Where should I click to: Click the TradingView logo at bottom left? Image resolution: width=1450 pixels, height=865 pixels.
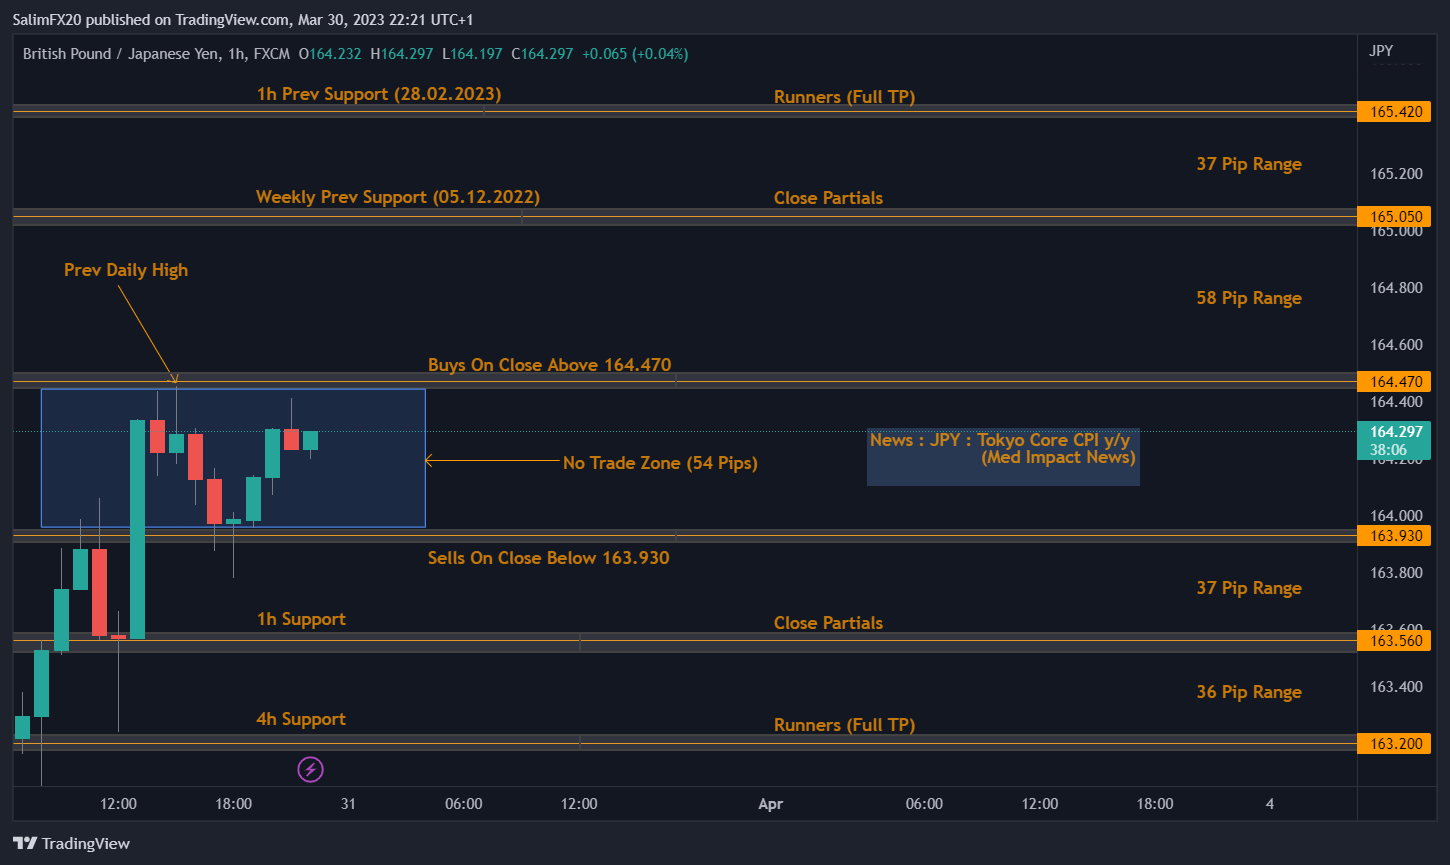(x=71, y=844)
